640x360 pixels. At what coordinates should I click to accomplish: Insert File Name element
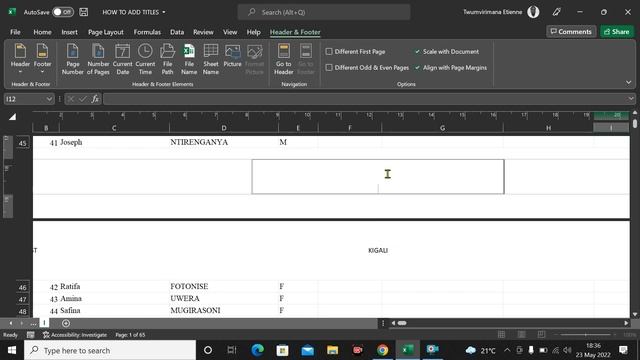pos(189,59)
